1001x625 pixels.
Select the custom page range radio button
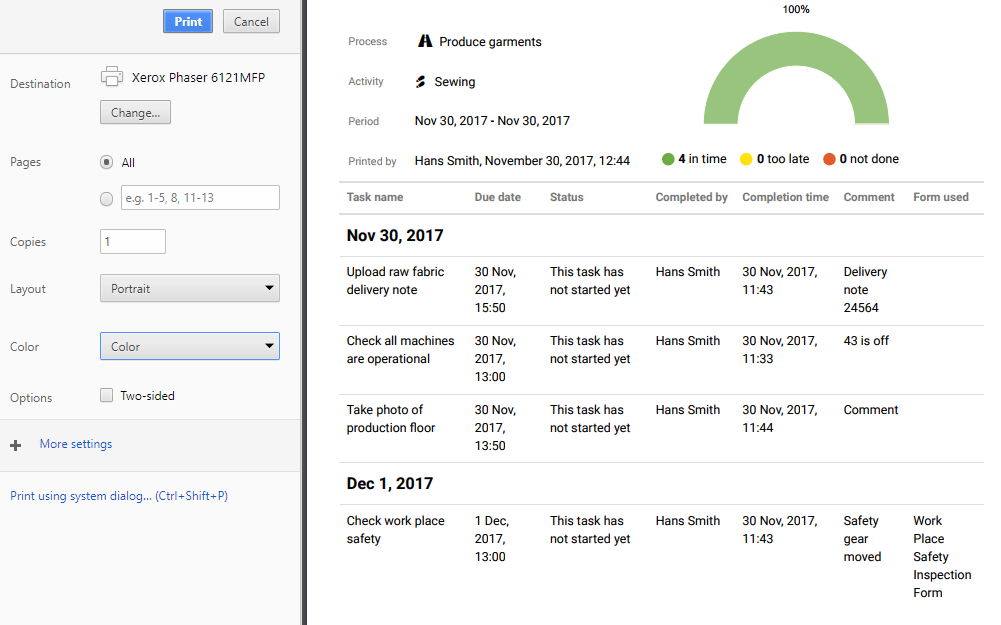point(107,199)
